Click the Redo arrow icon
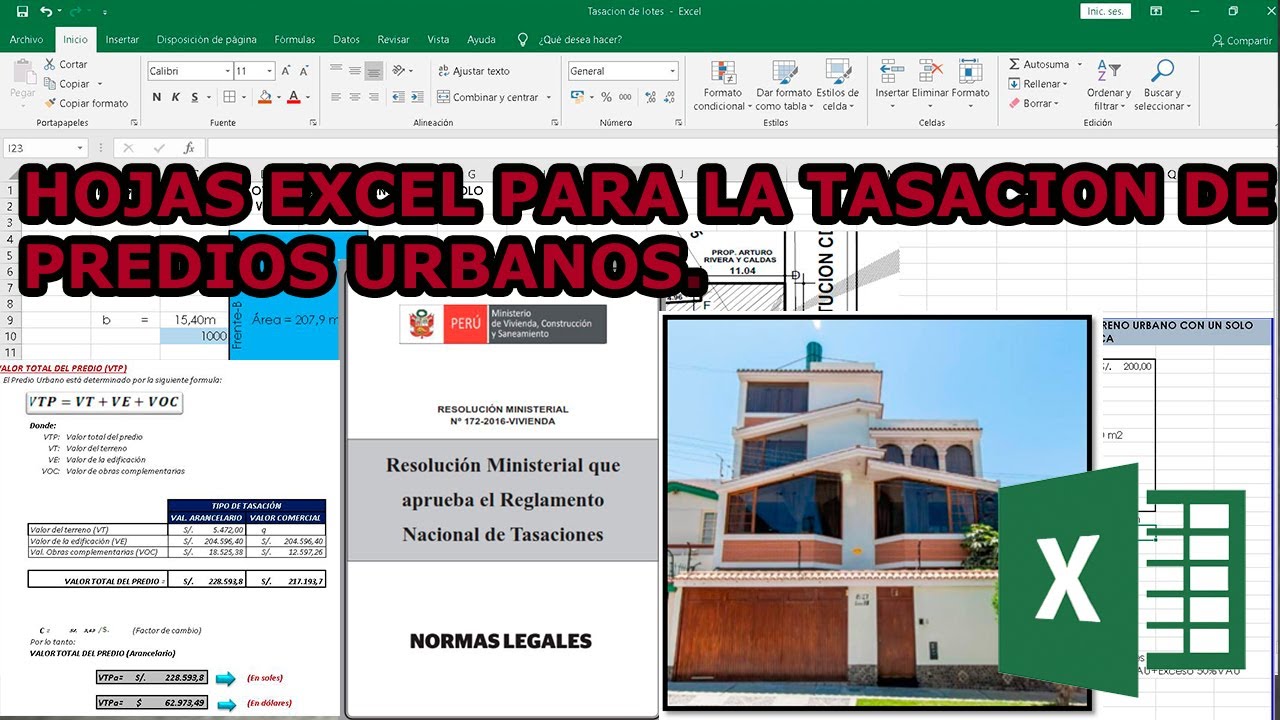The width and height of the screenshot is (1280, 720). coord(74,12)
